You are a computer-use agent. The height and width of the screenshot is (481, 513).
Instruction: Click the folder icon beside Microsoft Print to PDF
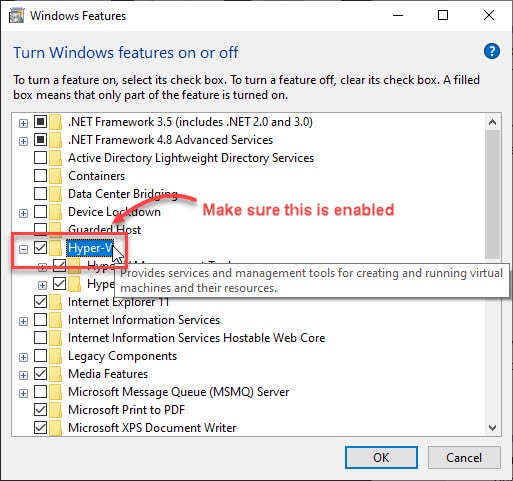(x=55, y=410)
